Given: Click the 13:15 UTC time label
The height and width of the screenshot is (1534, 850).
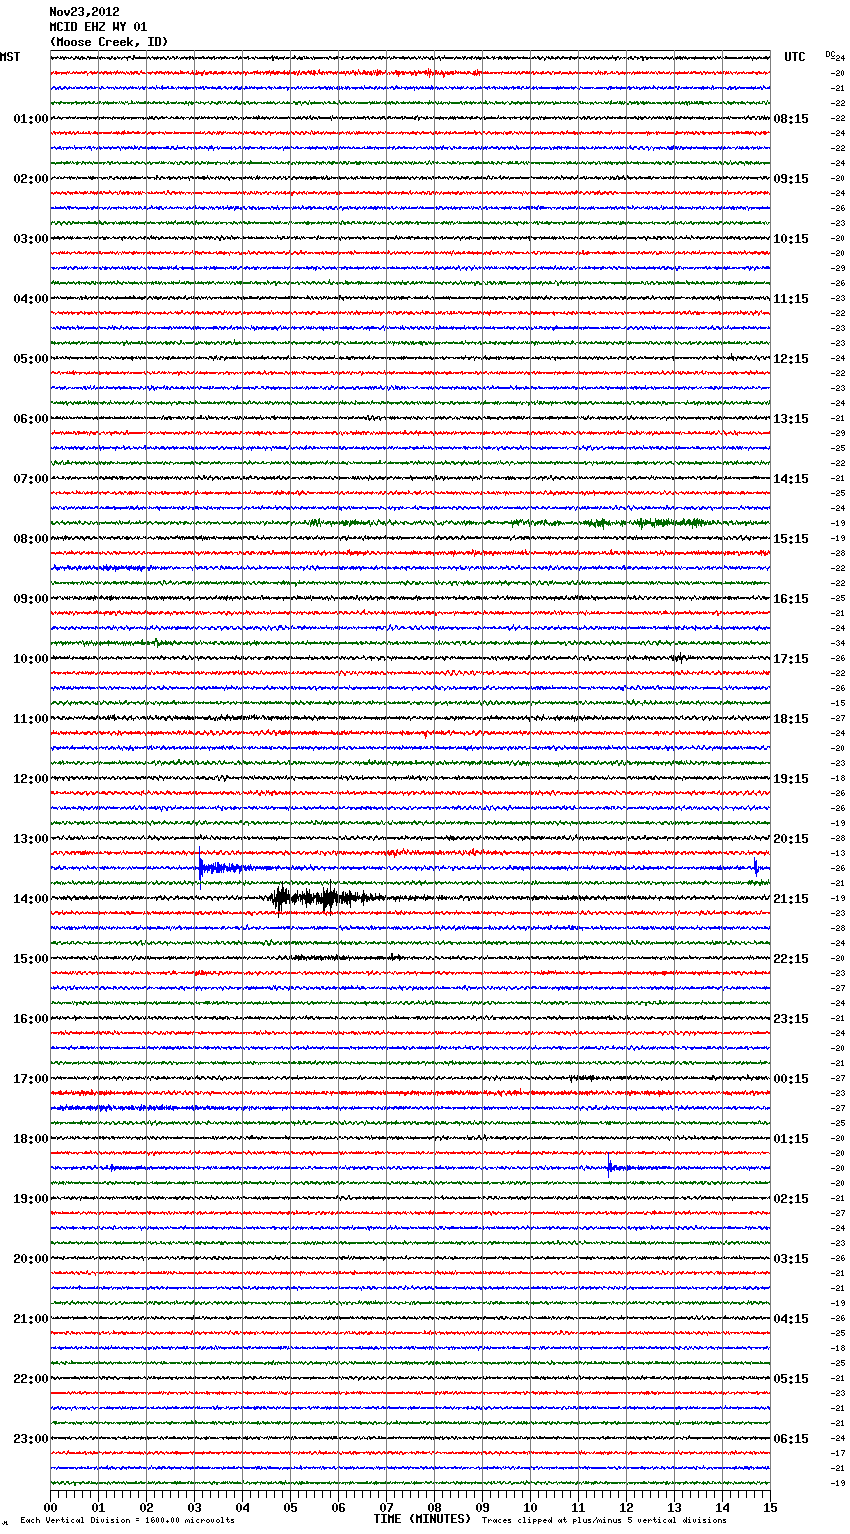Looking at the screenshot, I should [x=791, y=419].
